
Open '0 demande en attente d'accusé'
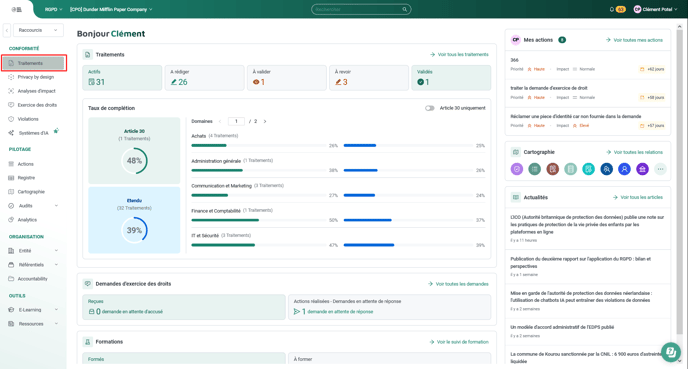(x=184, y=307)
